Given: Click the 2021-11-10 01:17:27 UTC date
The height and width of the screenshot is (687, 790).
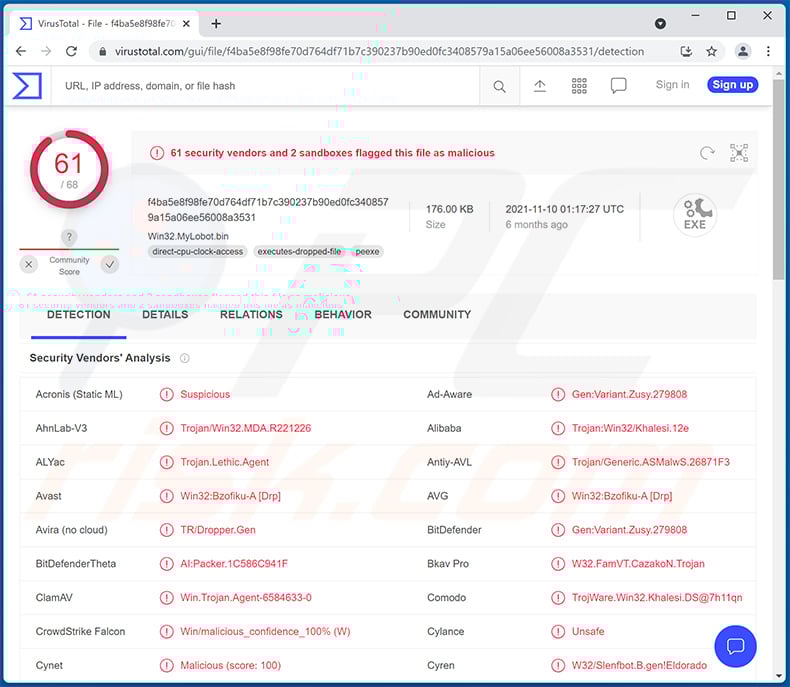Looking at the screenshot, I should [x=564, y=209].
